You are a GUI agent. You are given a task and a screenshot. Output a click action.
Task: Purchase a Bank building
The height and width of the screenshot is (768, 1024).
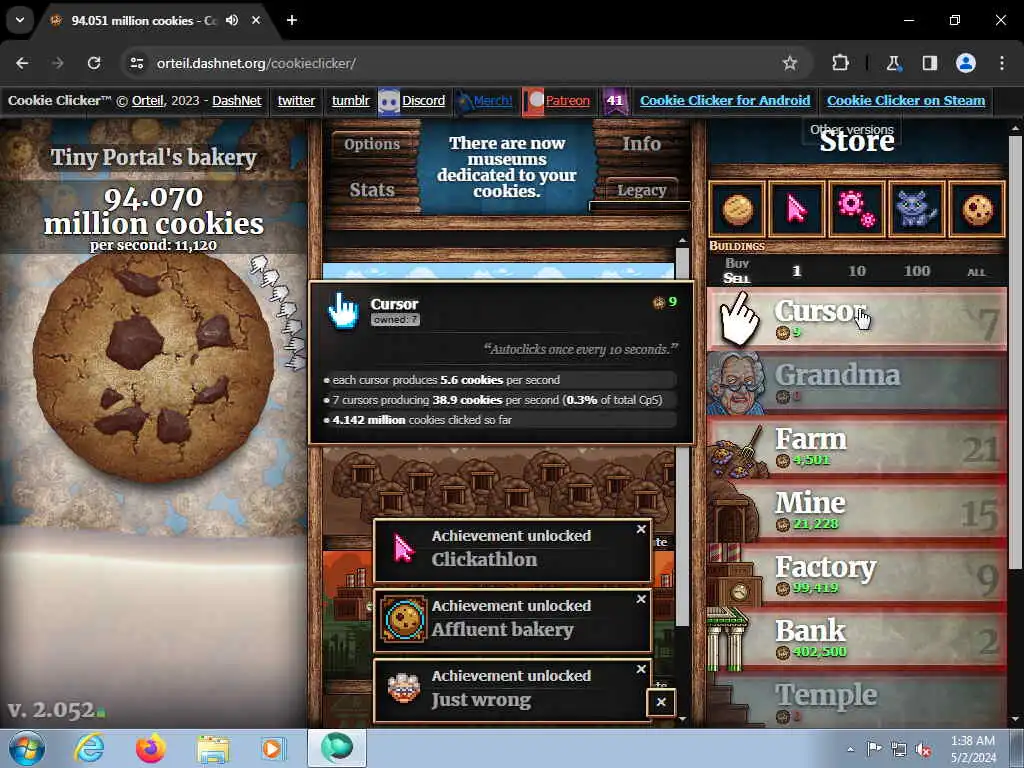click(857, 639)
